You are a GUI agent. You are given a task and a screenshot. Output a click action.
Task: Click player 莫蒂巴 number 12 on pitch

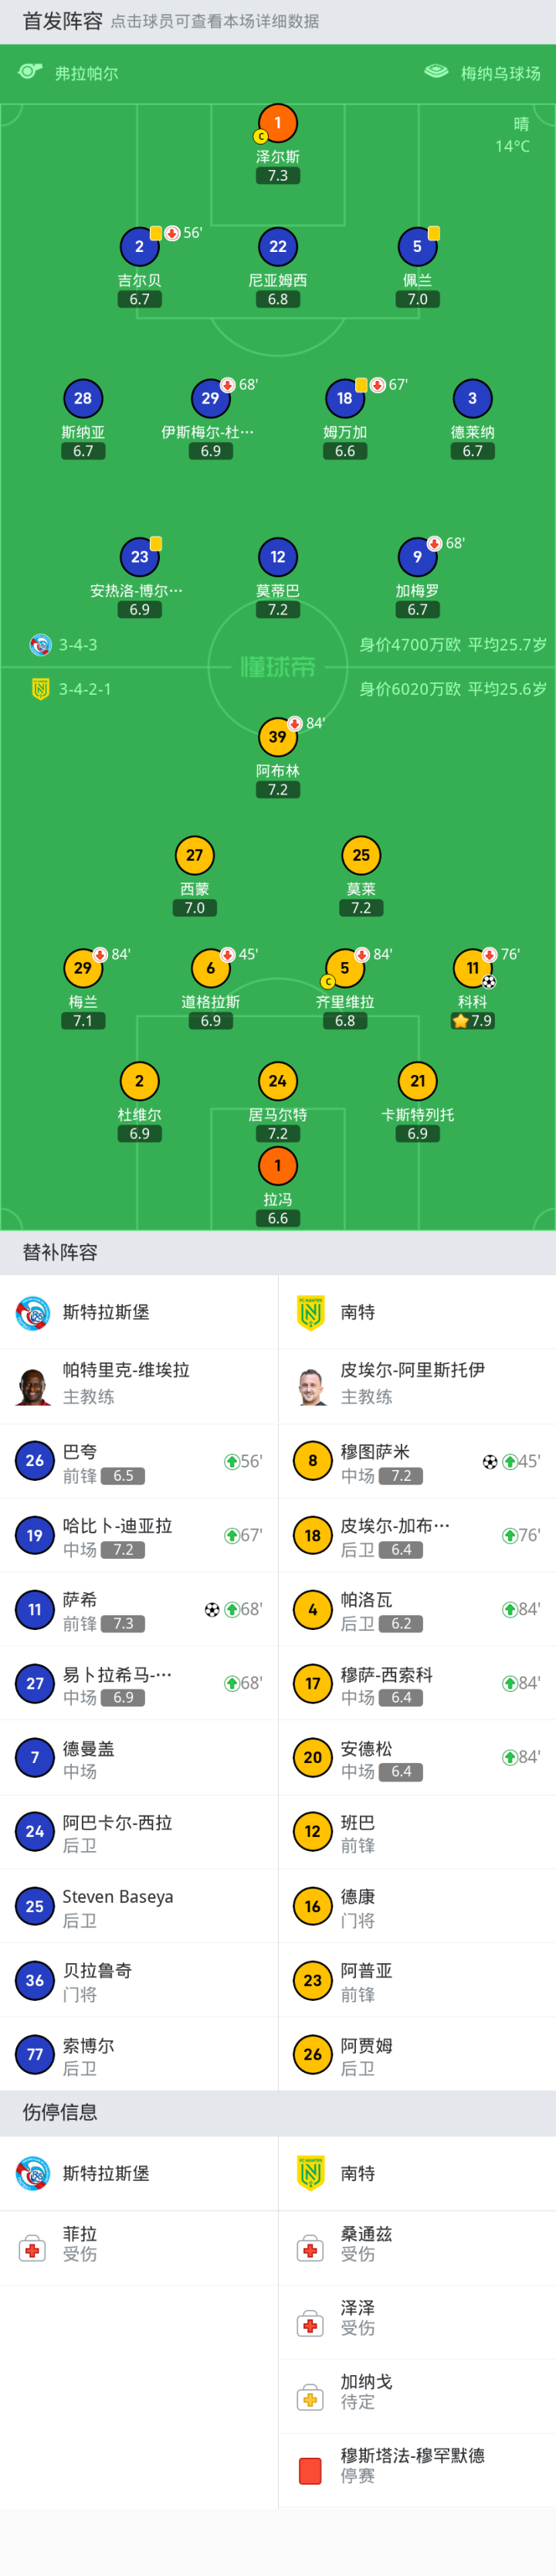click(x=278, y=557)
